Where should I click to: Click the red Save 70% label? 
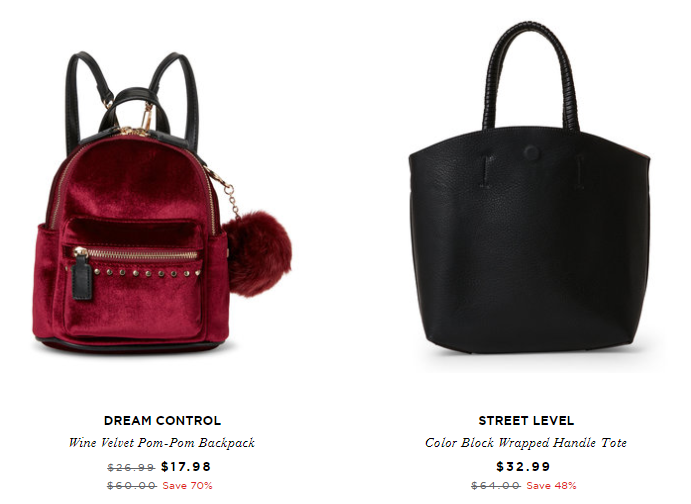187,485
